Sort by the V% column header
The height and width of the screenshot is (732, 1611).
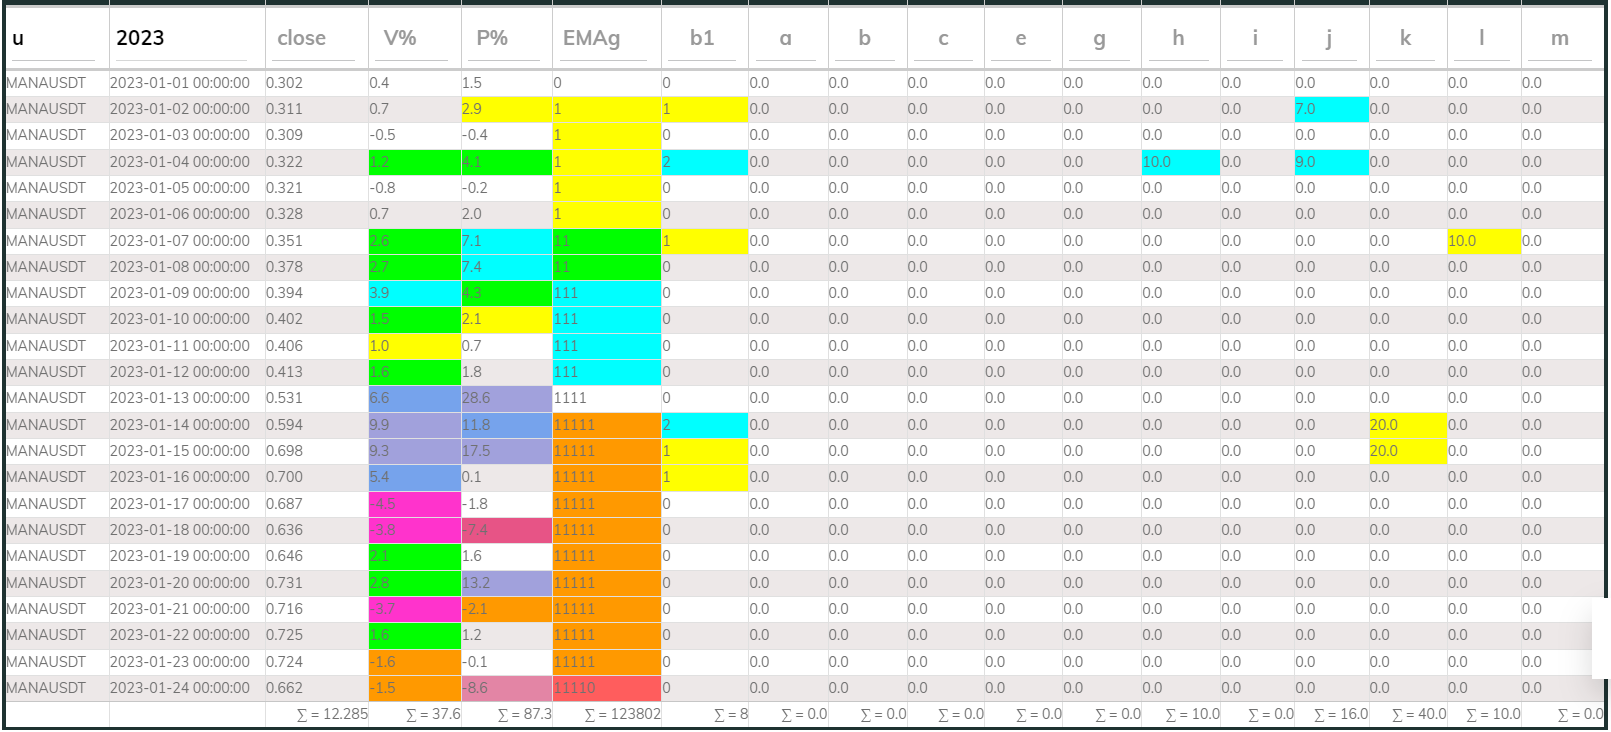tap(400, 38)
